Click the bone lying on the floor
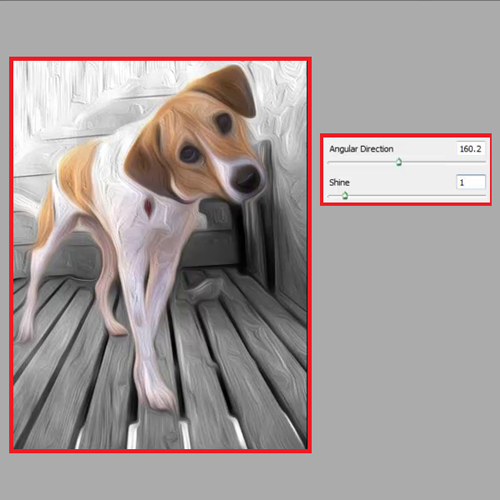 pos(203,289)
